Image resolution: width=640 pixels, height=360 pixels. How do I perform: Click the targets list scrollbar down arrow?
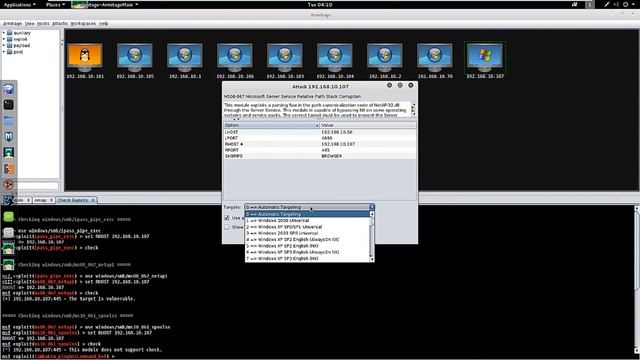371,259
